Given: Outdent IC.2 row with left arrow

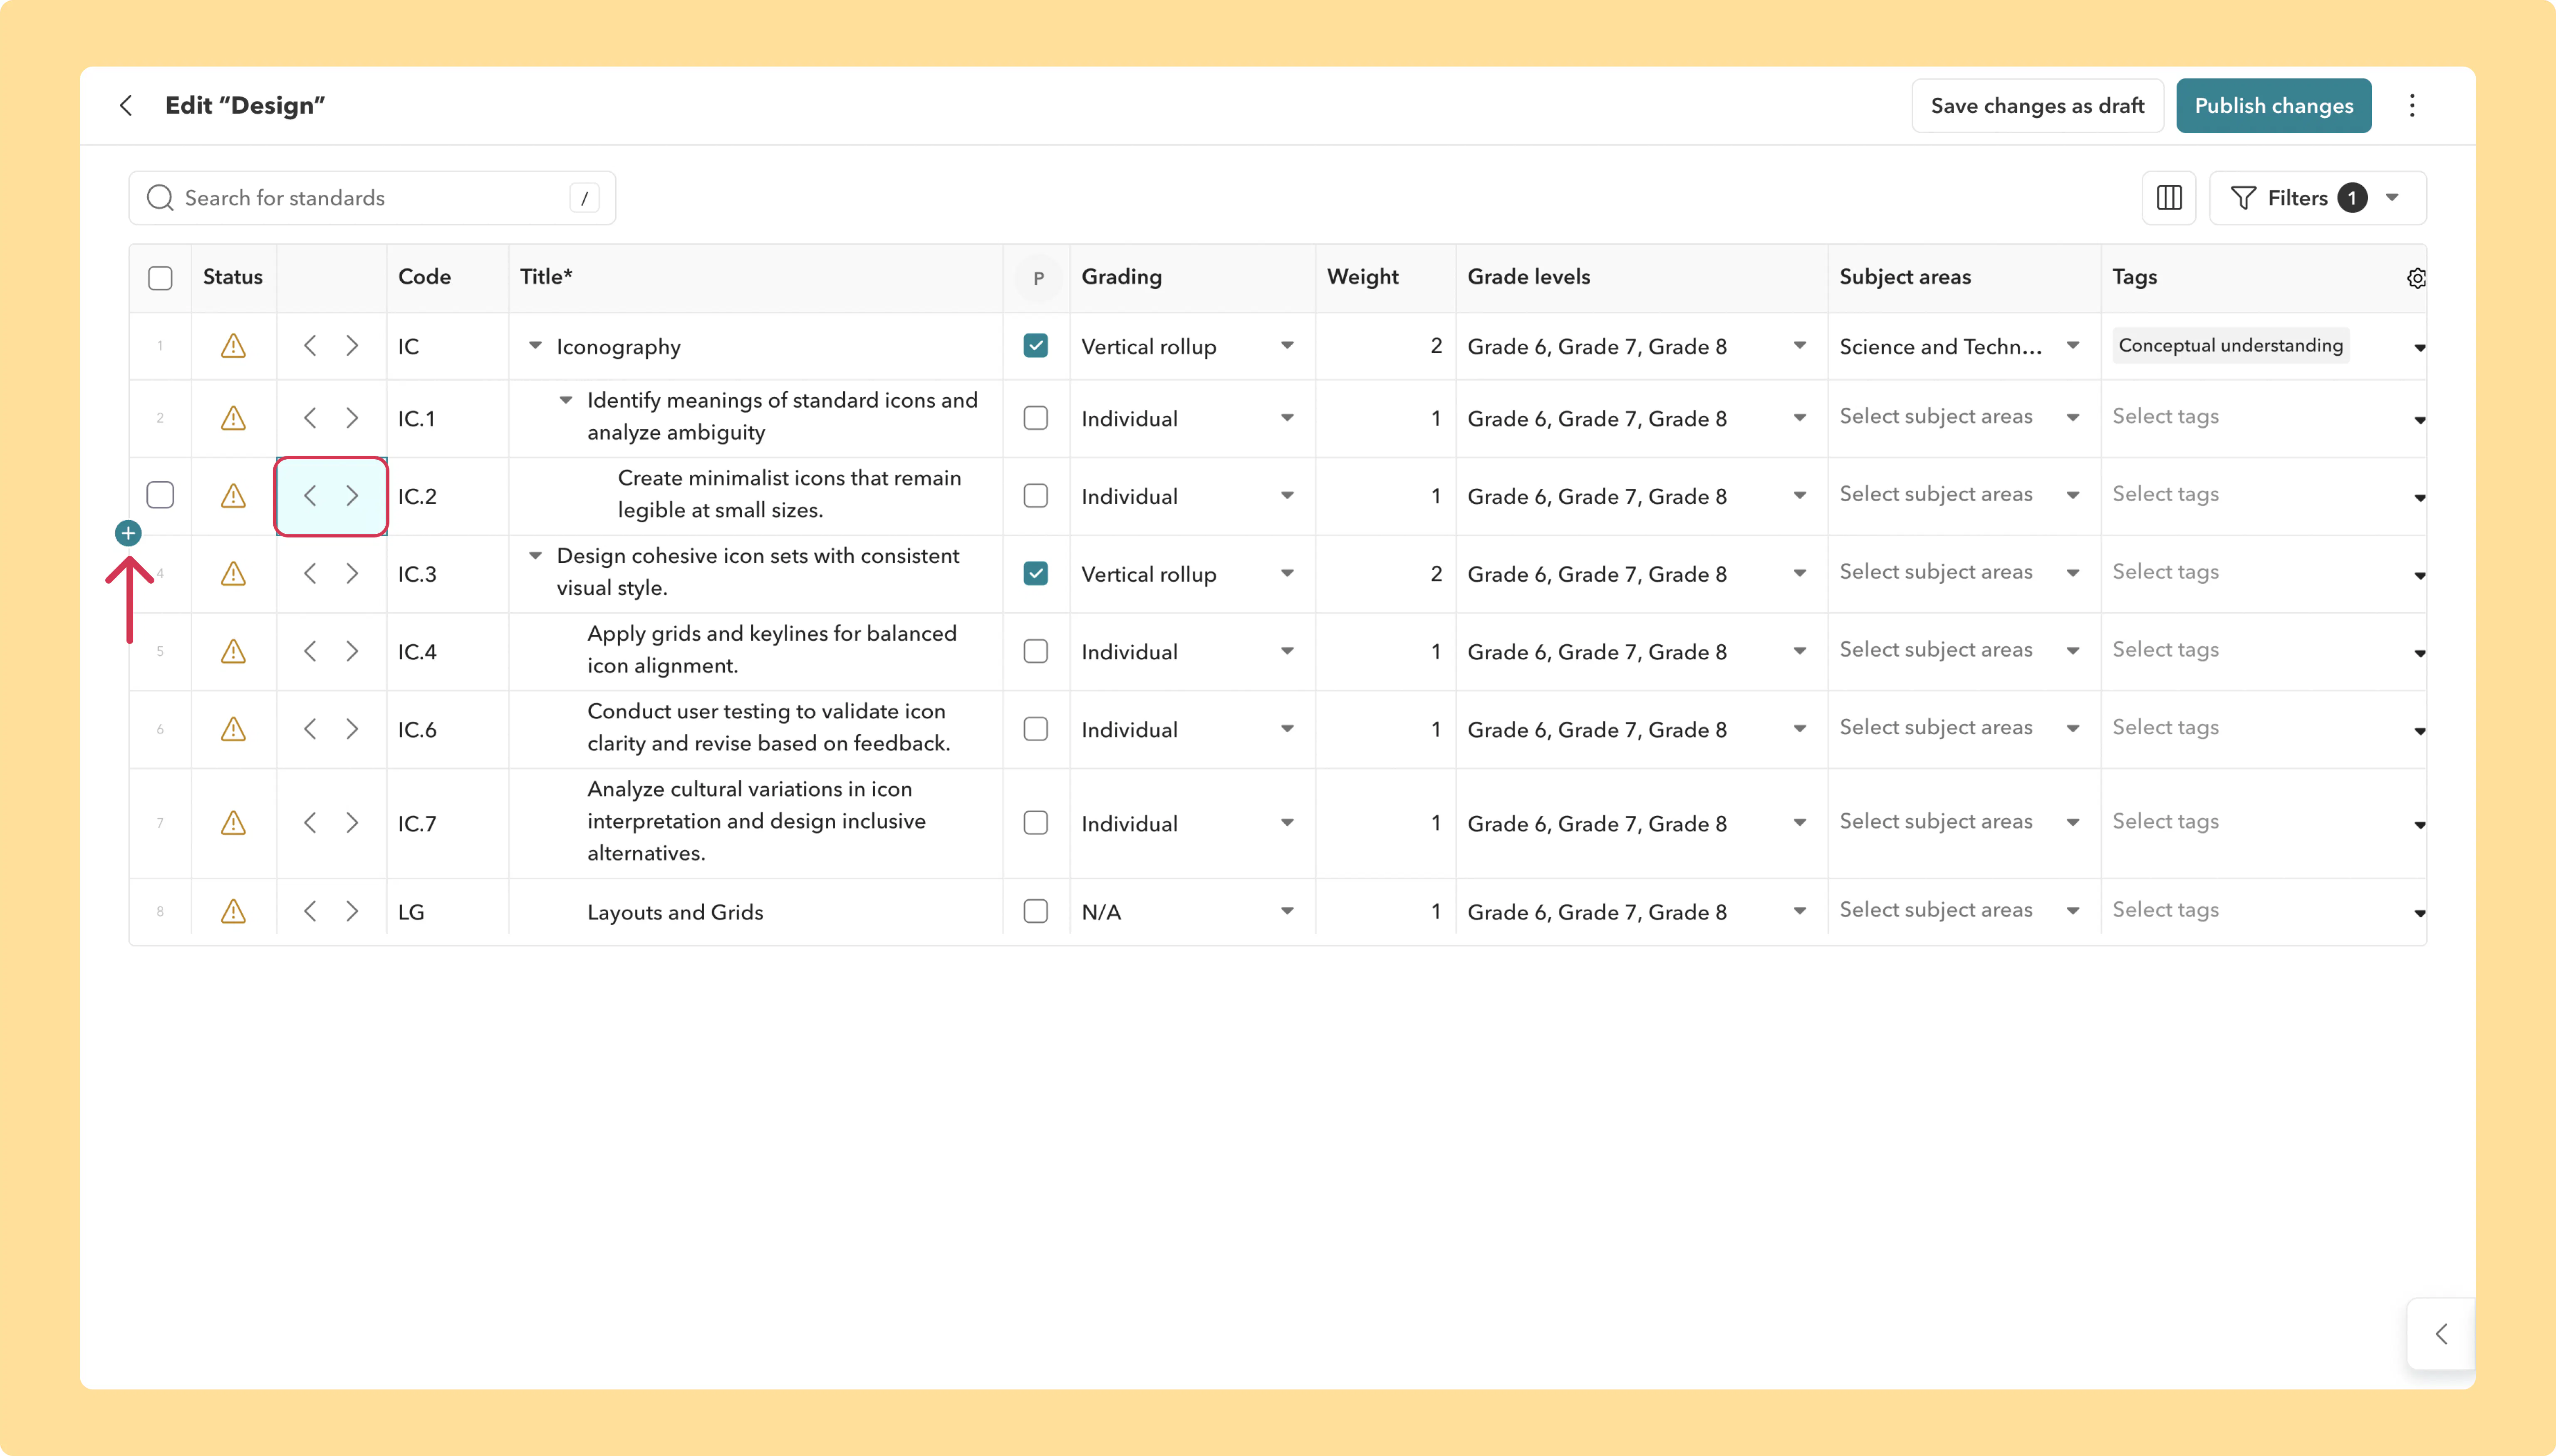Looking at the screenshot, I should [x=310, y=496].
